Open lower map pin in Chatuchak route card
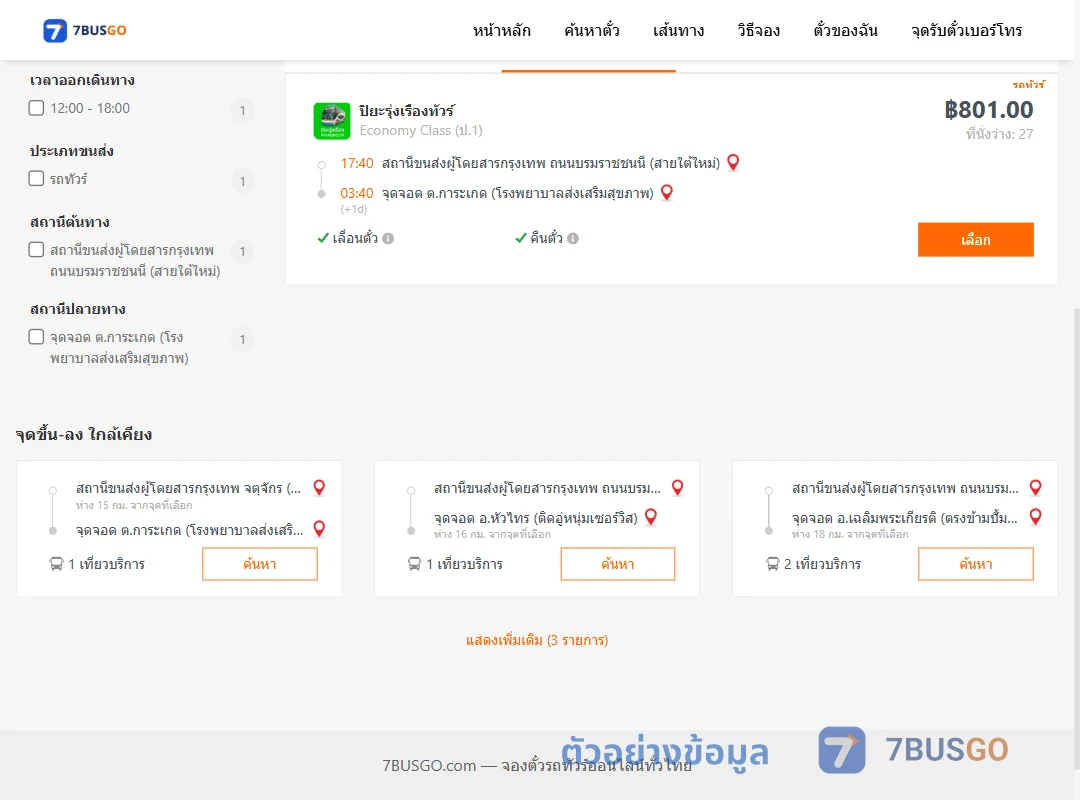Image resolution: width=1080 pixels, height=800 pixels. click(320, 529)
